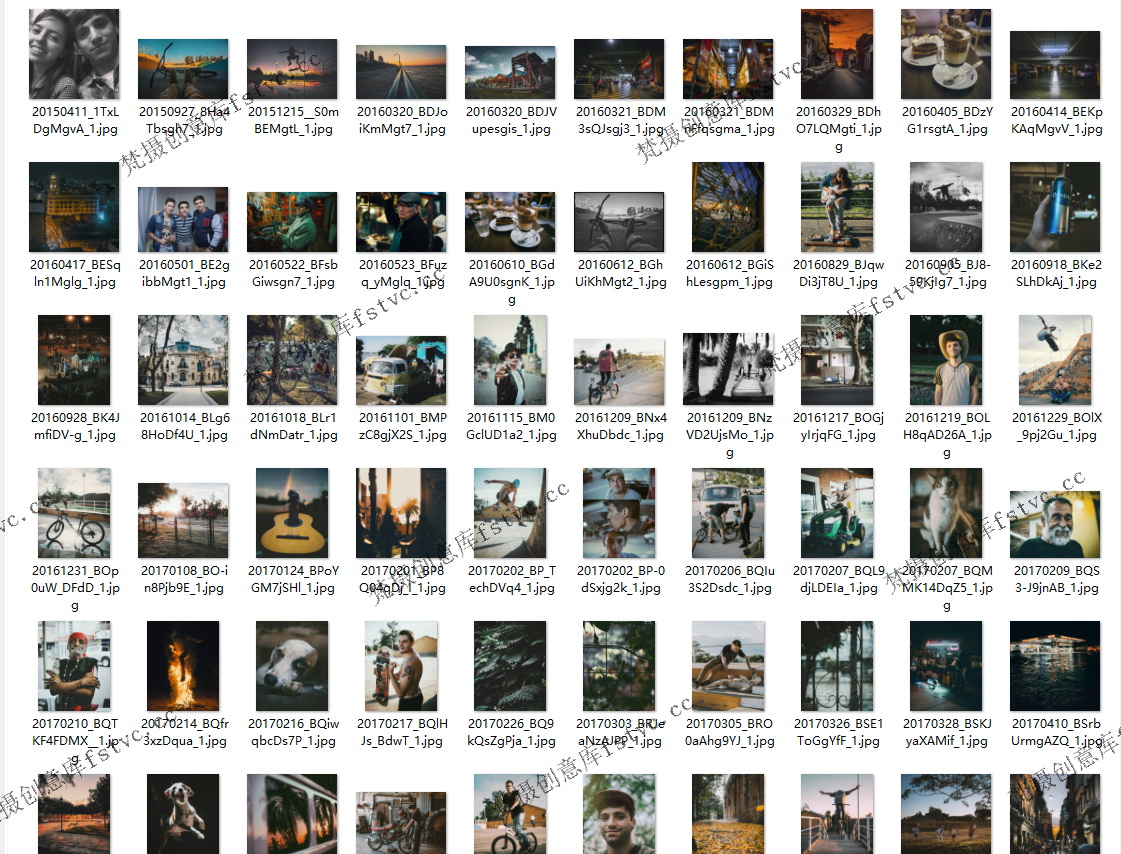The width and height of the screenshot is (1121, 854).
Task: Select the 20160501_BE2gibbMgt1_1.jpg group photo
Action: [x=183, y=219]
